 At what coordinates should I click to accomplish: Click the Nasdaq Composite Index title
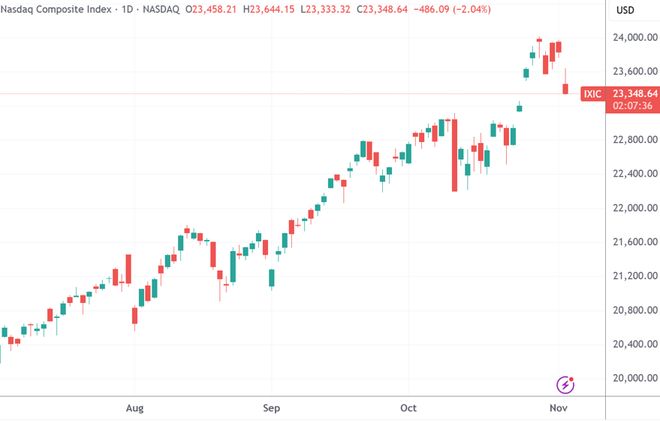pyautogui.click(x=61, y=10)
